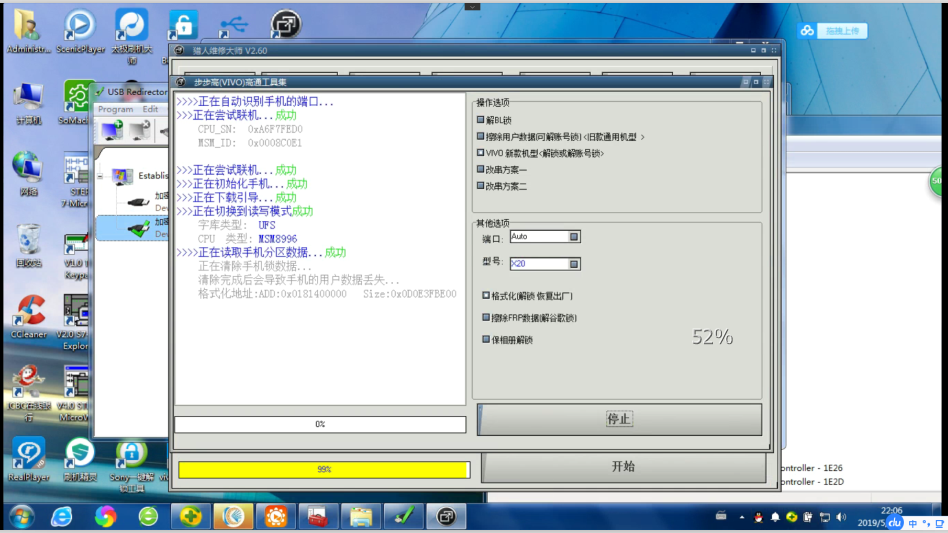Open 刷机精灵 desktop shortcut

(80, 459)
